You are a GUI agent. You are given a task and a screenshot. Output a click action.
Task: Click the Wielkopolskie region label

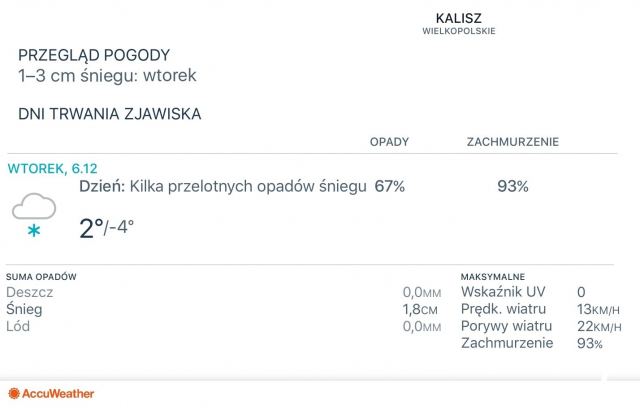click(459, 31)
